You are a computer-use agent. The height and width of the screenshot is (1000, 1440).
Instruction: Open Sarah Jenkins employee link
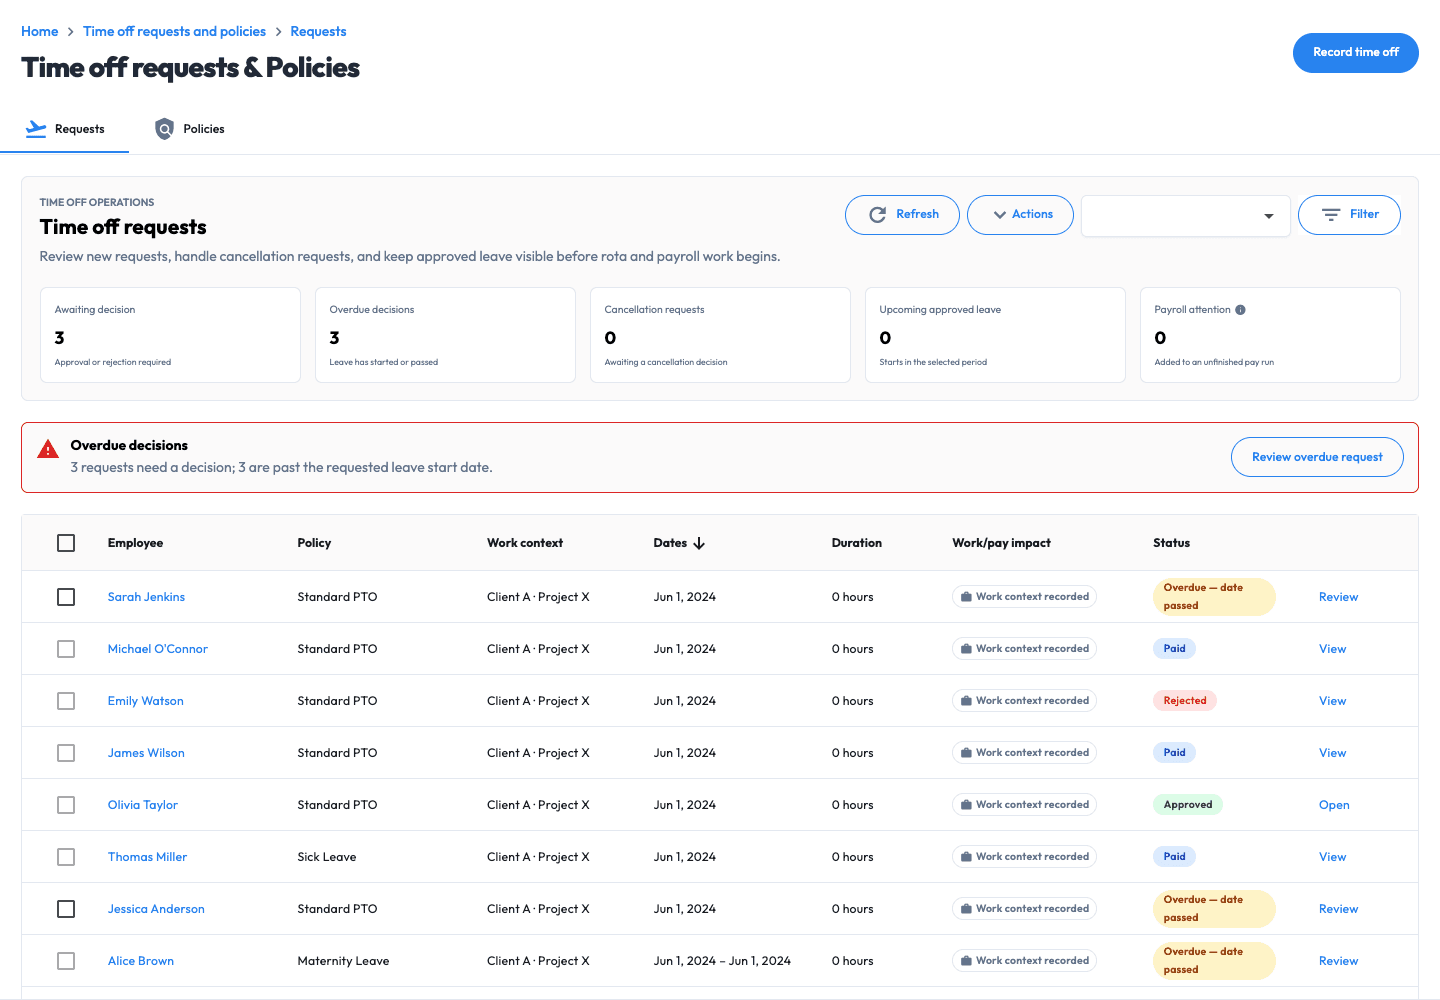click(x=146, y=597)
